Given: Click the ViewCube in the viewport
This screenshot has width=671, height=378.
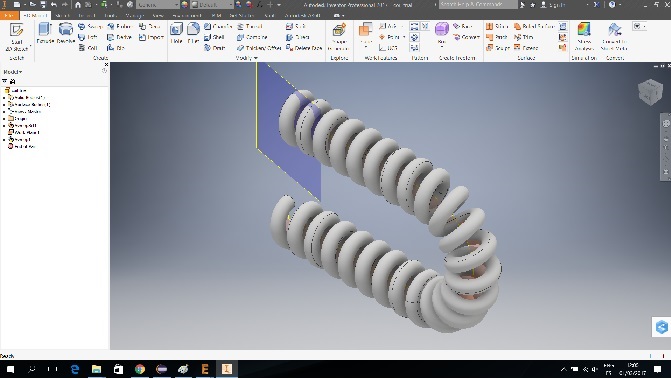Looking at the screenshot, I should click(x=650, y=91).
